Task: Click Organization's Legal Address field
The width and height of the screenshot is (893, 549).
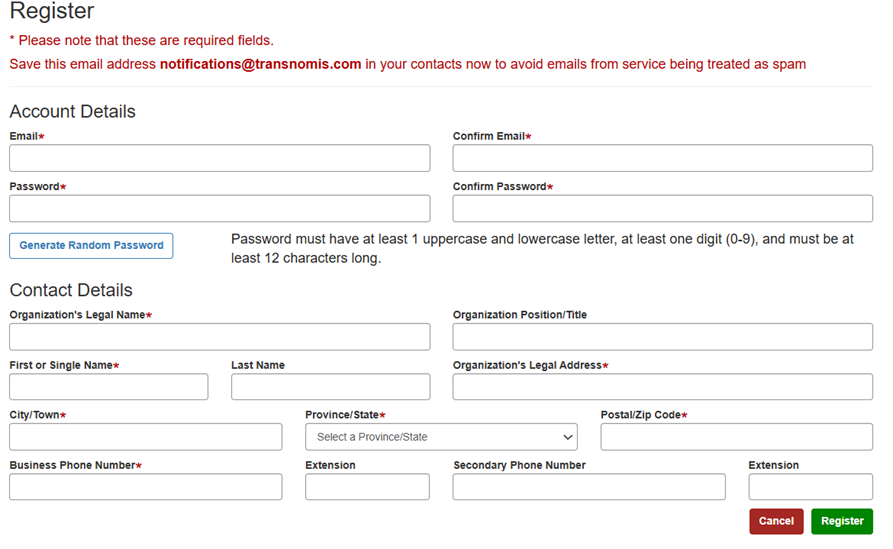Action: point(662,387)
